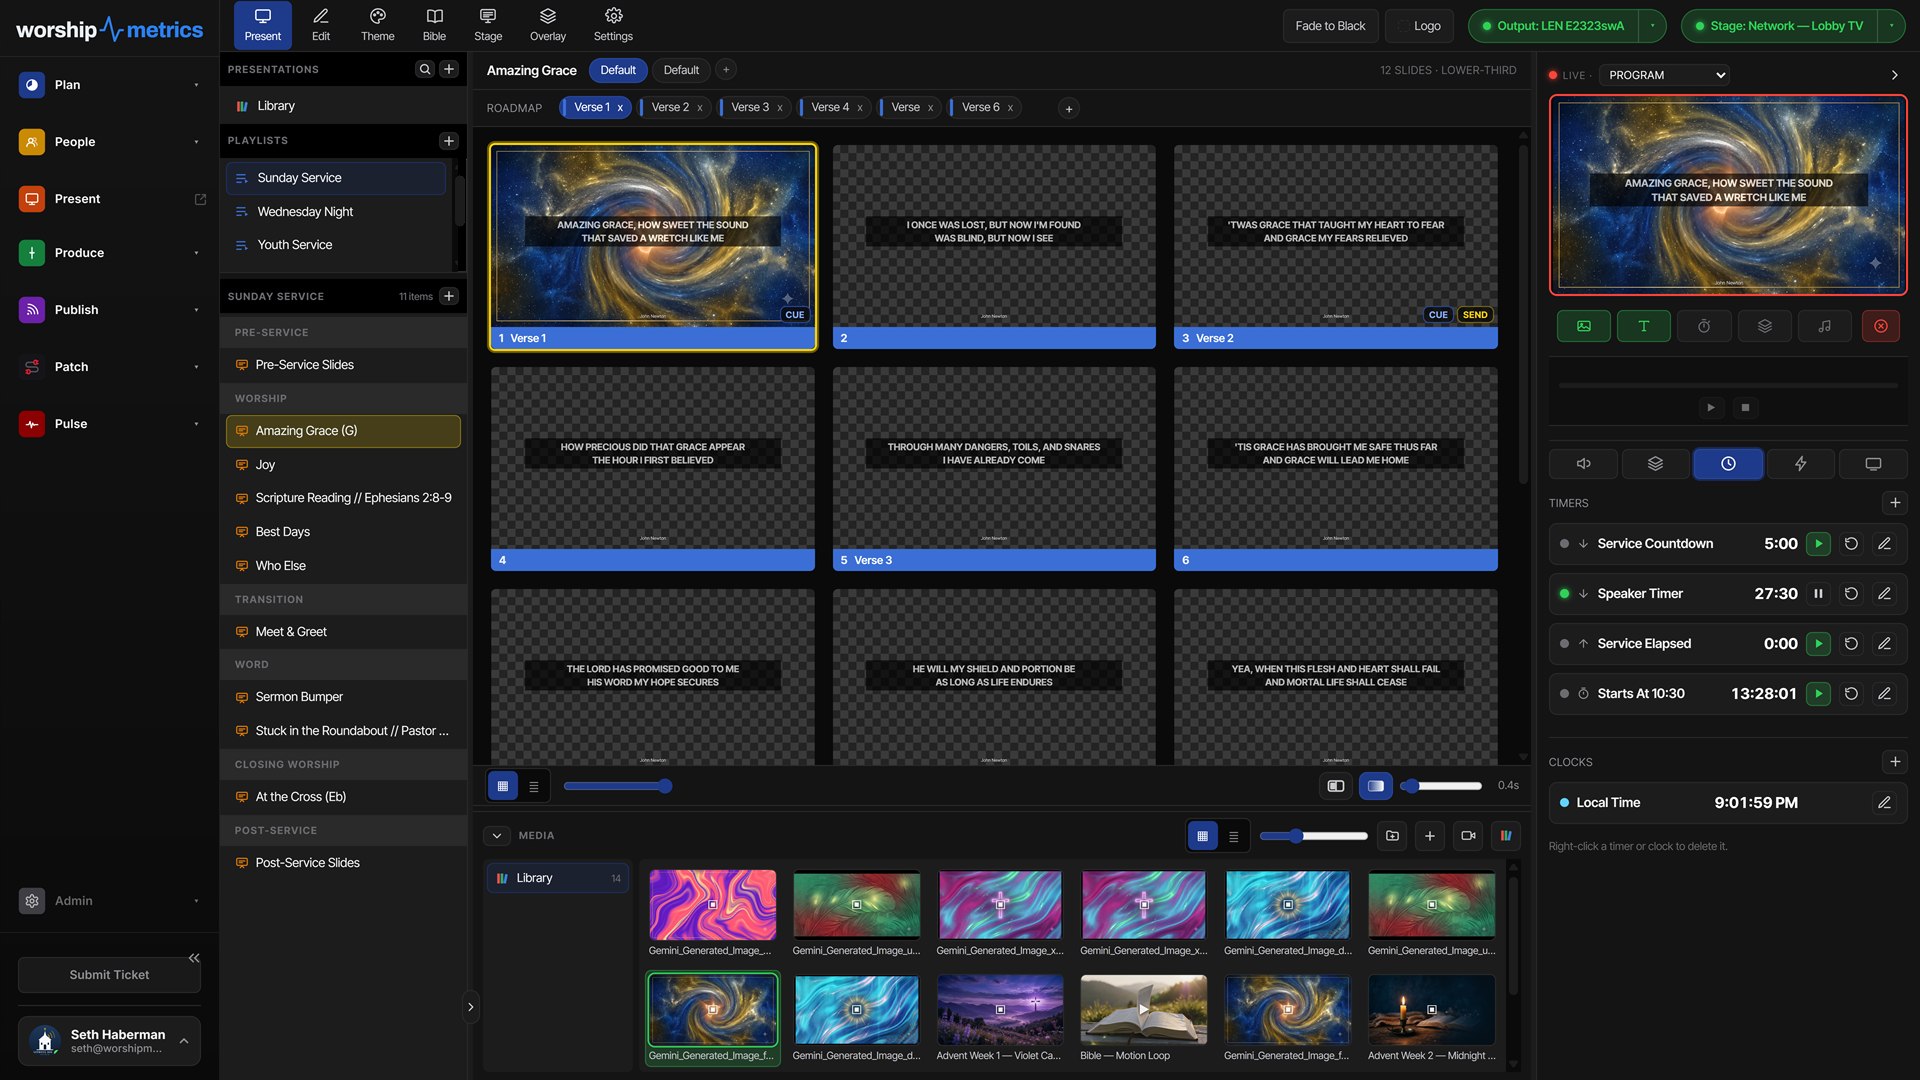Open the PROGRAM dropdown selector
Image resolution: width=1920 pixels, height=1080 pixels.
pos(1665,75)
